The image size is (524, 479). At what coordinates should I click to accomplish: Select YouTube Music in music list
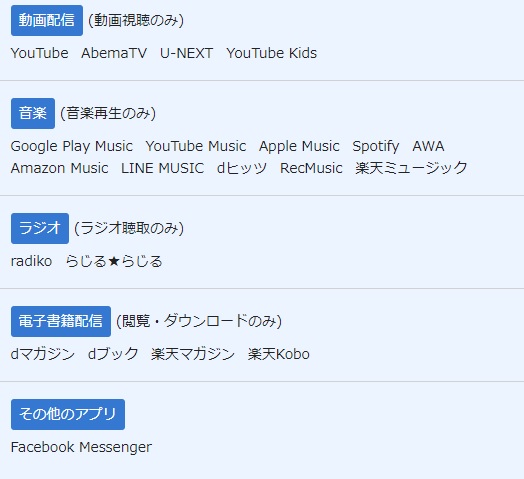click(196, 146)
